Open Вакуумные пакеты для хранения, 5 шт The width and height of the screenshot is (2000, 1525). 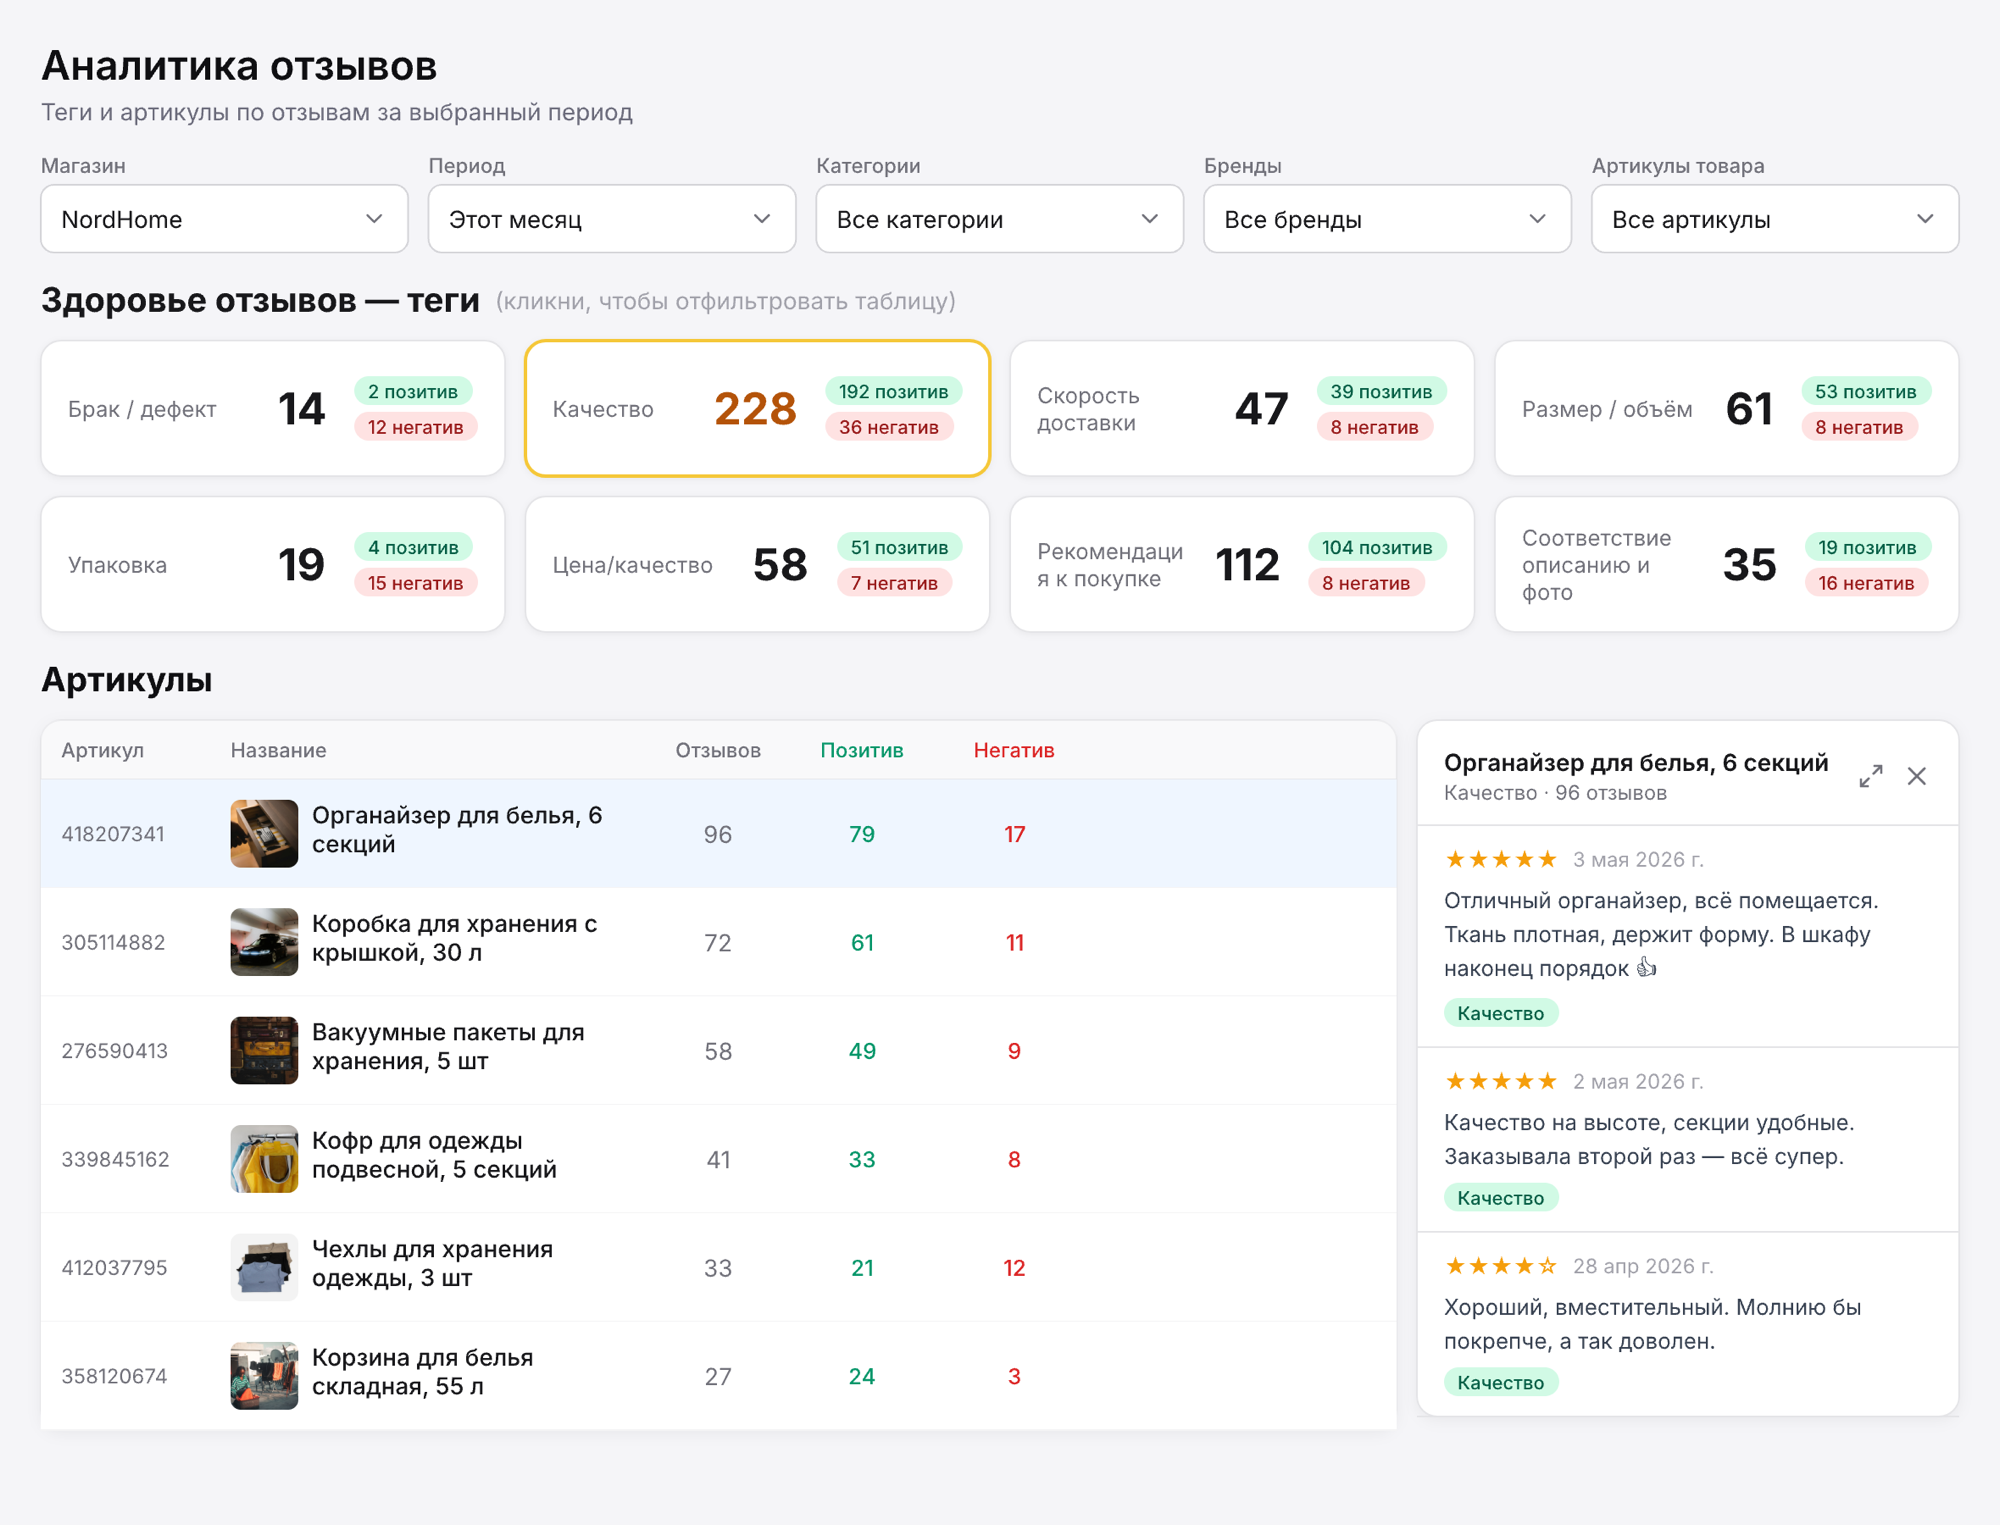point(448,1046)
